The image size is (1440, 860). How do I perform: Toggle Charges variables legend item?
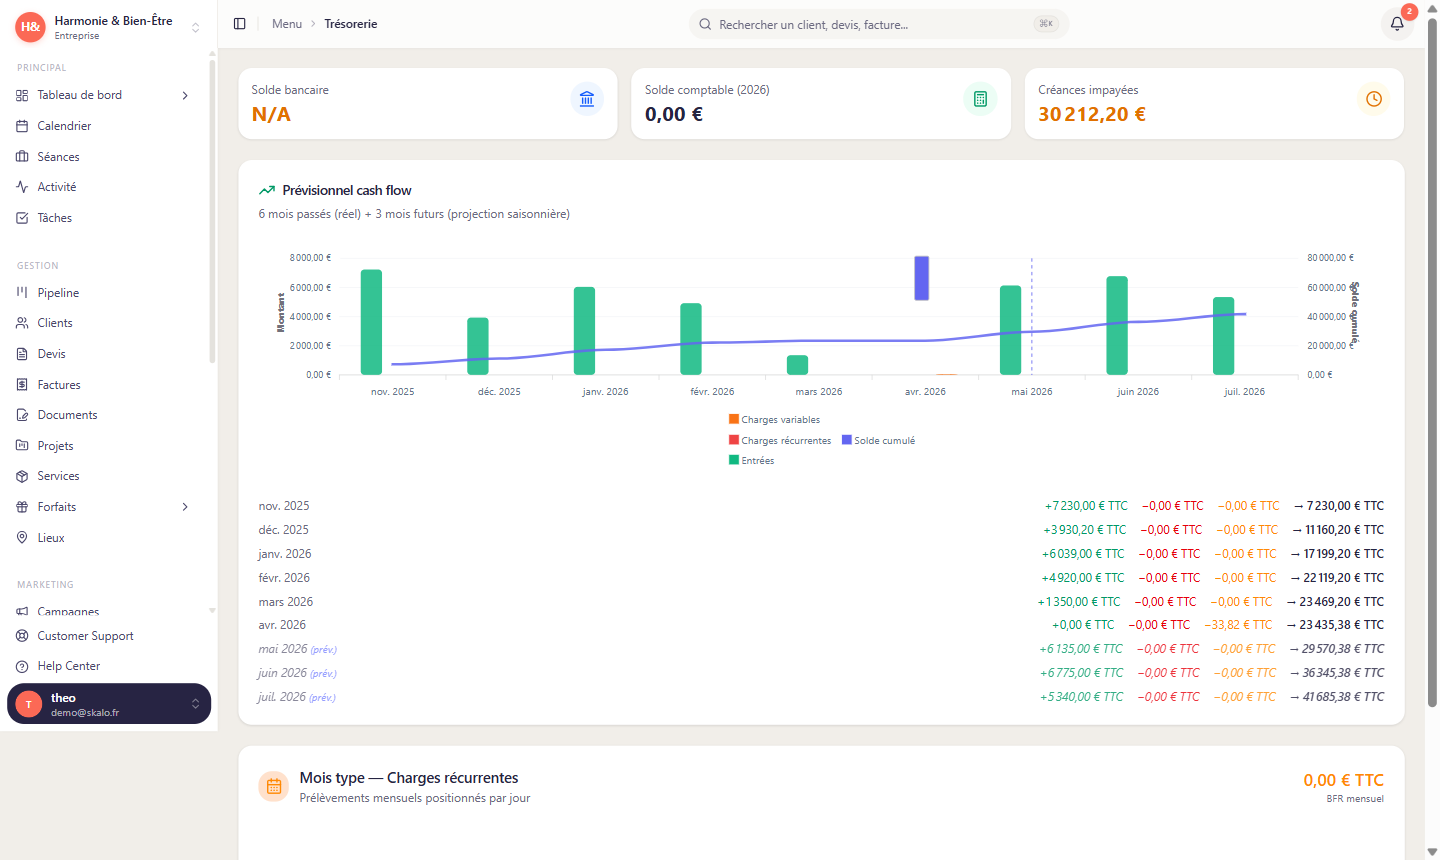(x=775, y=420)
